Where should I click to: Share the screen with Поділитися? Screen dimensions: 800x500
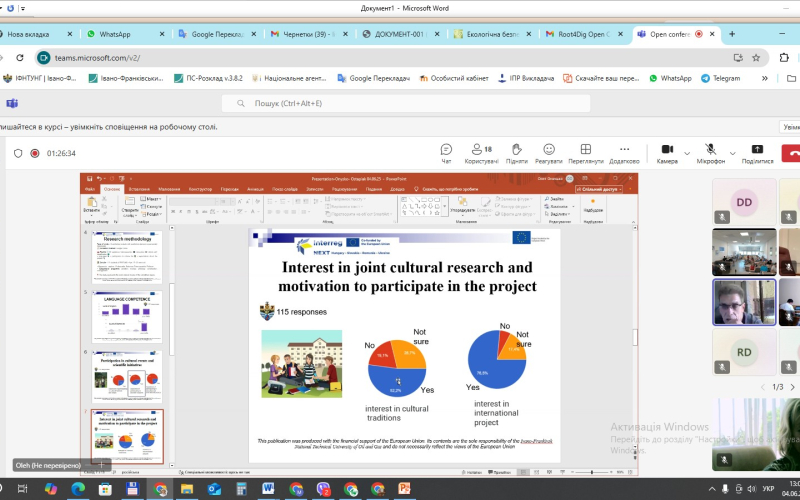click(757, 154)
